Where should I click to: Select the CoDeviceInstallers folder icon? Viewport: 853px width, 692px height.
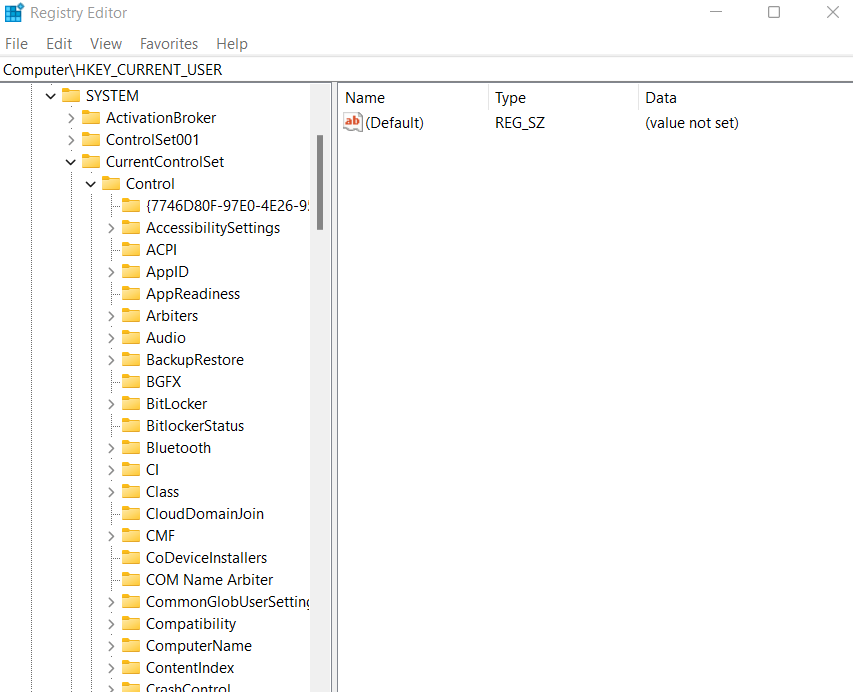click(131, 558)
